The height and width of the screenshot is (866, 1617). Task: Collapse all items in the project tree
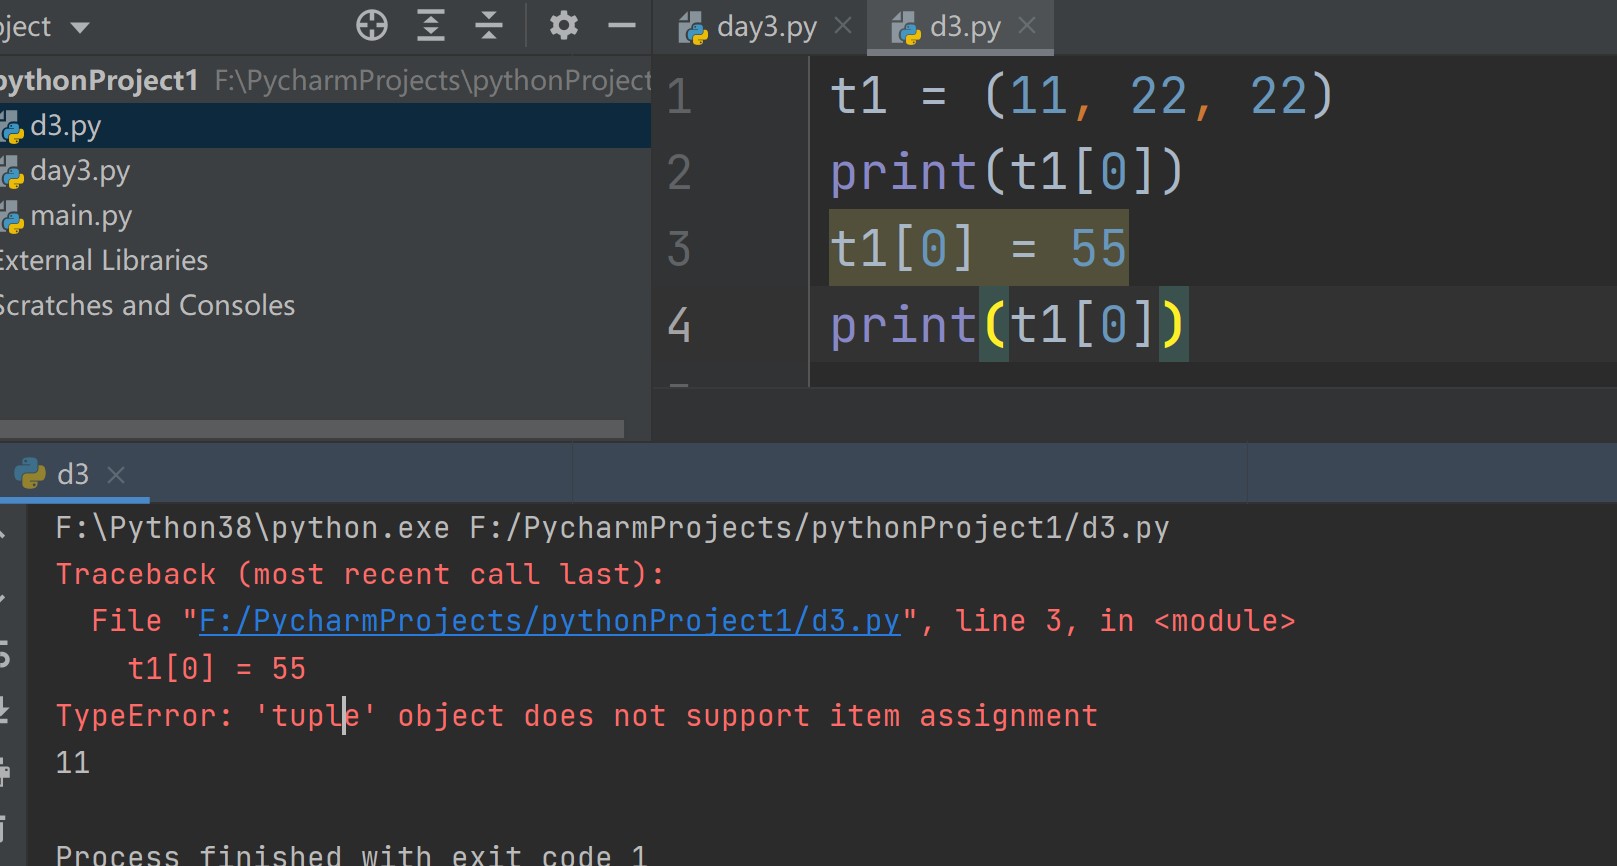[489, 25]
